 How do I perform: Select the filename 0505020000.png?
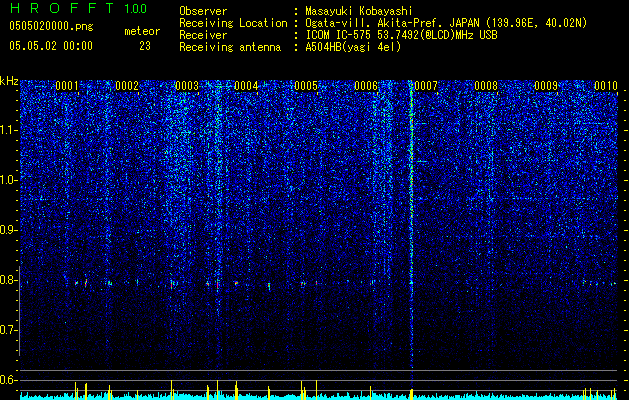tap(51, 26)
